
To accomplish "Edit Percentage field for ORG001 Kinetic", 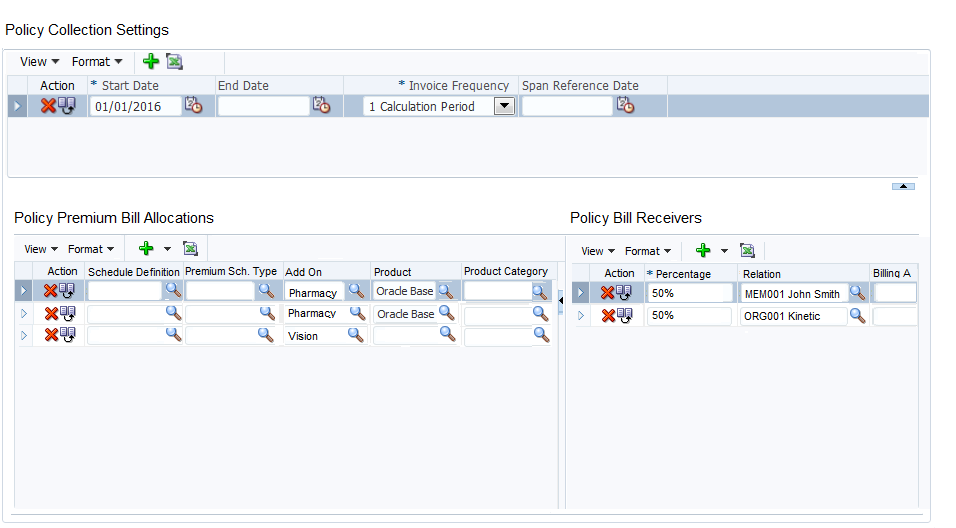I will pos(689,316).
